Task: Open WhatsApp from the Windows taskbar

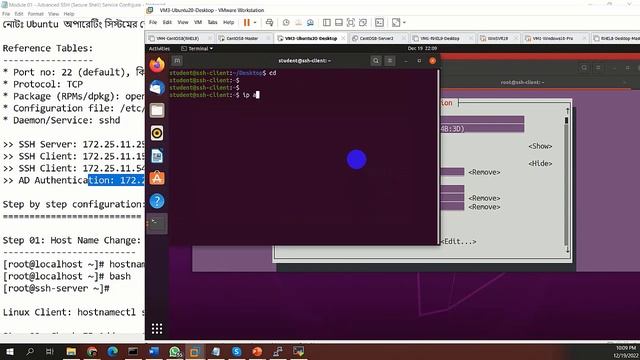Action: [x=175, y=351]
